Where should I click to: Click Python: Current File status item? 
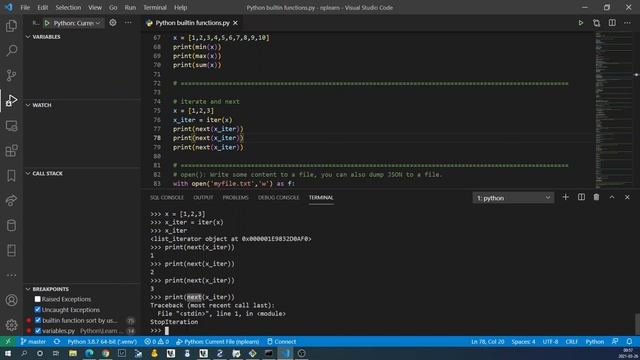(x=218, y=342)
